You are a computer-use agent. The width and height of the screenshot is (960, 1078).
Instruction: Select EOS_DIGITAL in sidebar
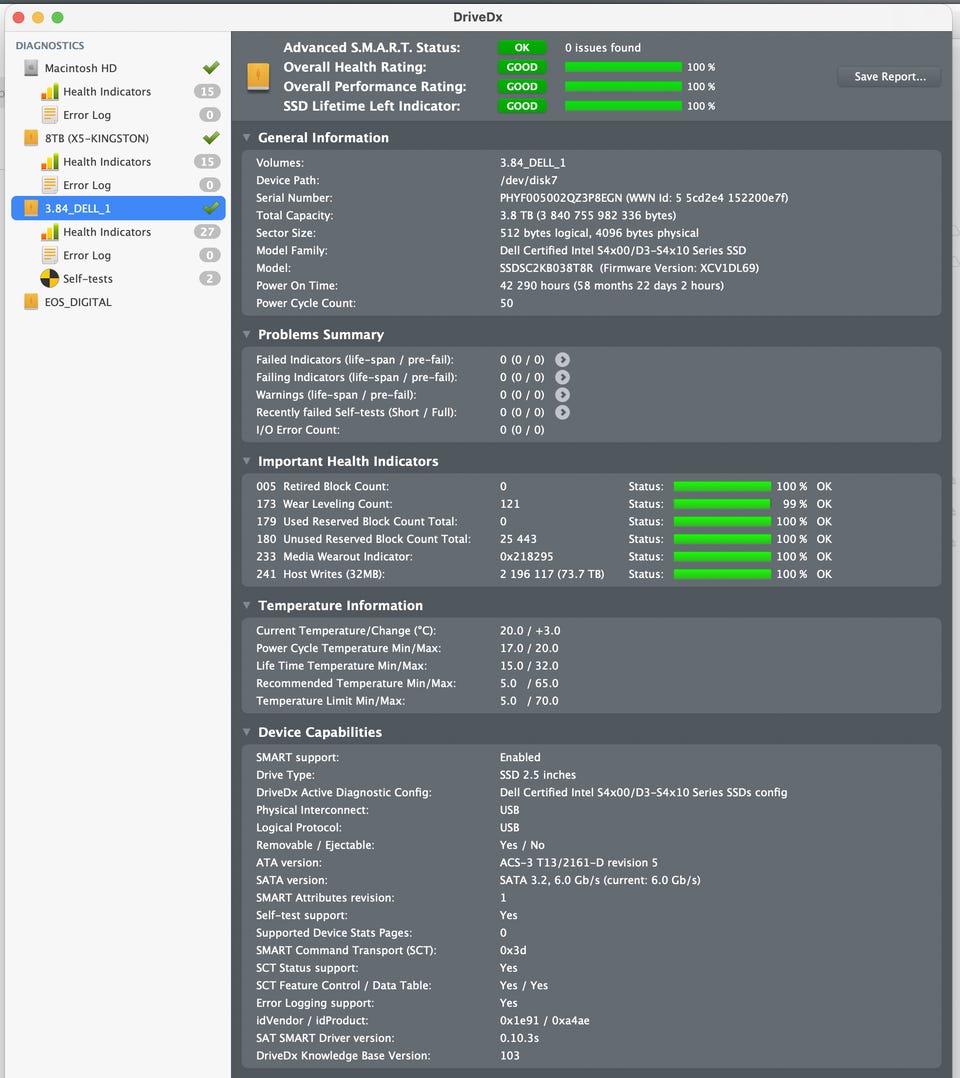(x=118, y=302)
